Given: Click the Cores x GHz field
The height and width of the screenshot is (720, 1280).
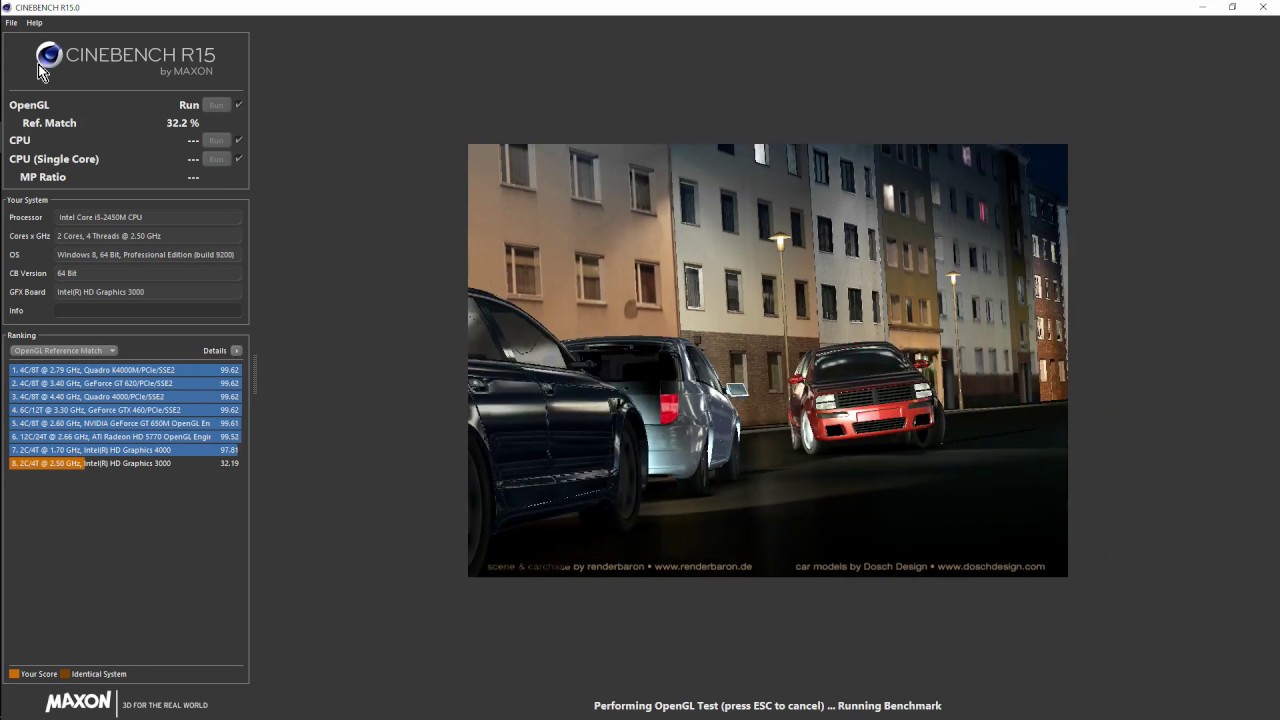Looking at the screenshot, I should click(148, 236).
